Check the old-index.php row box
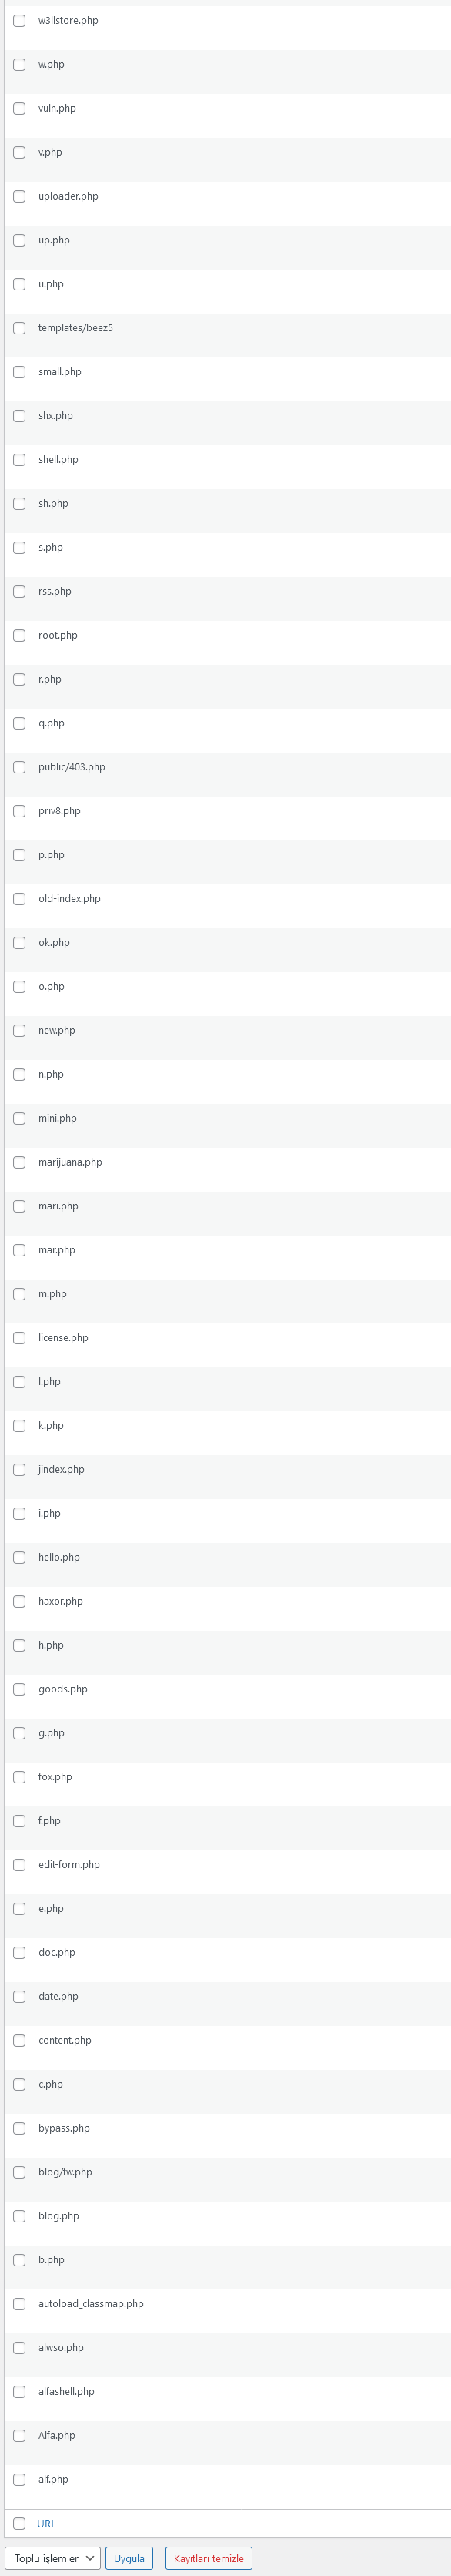This screenshot has width=451, height=2576. (19, 899)
